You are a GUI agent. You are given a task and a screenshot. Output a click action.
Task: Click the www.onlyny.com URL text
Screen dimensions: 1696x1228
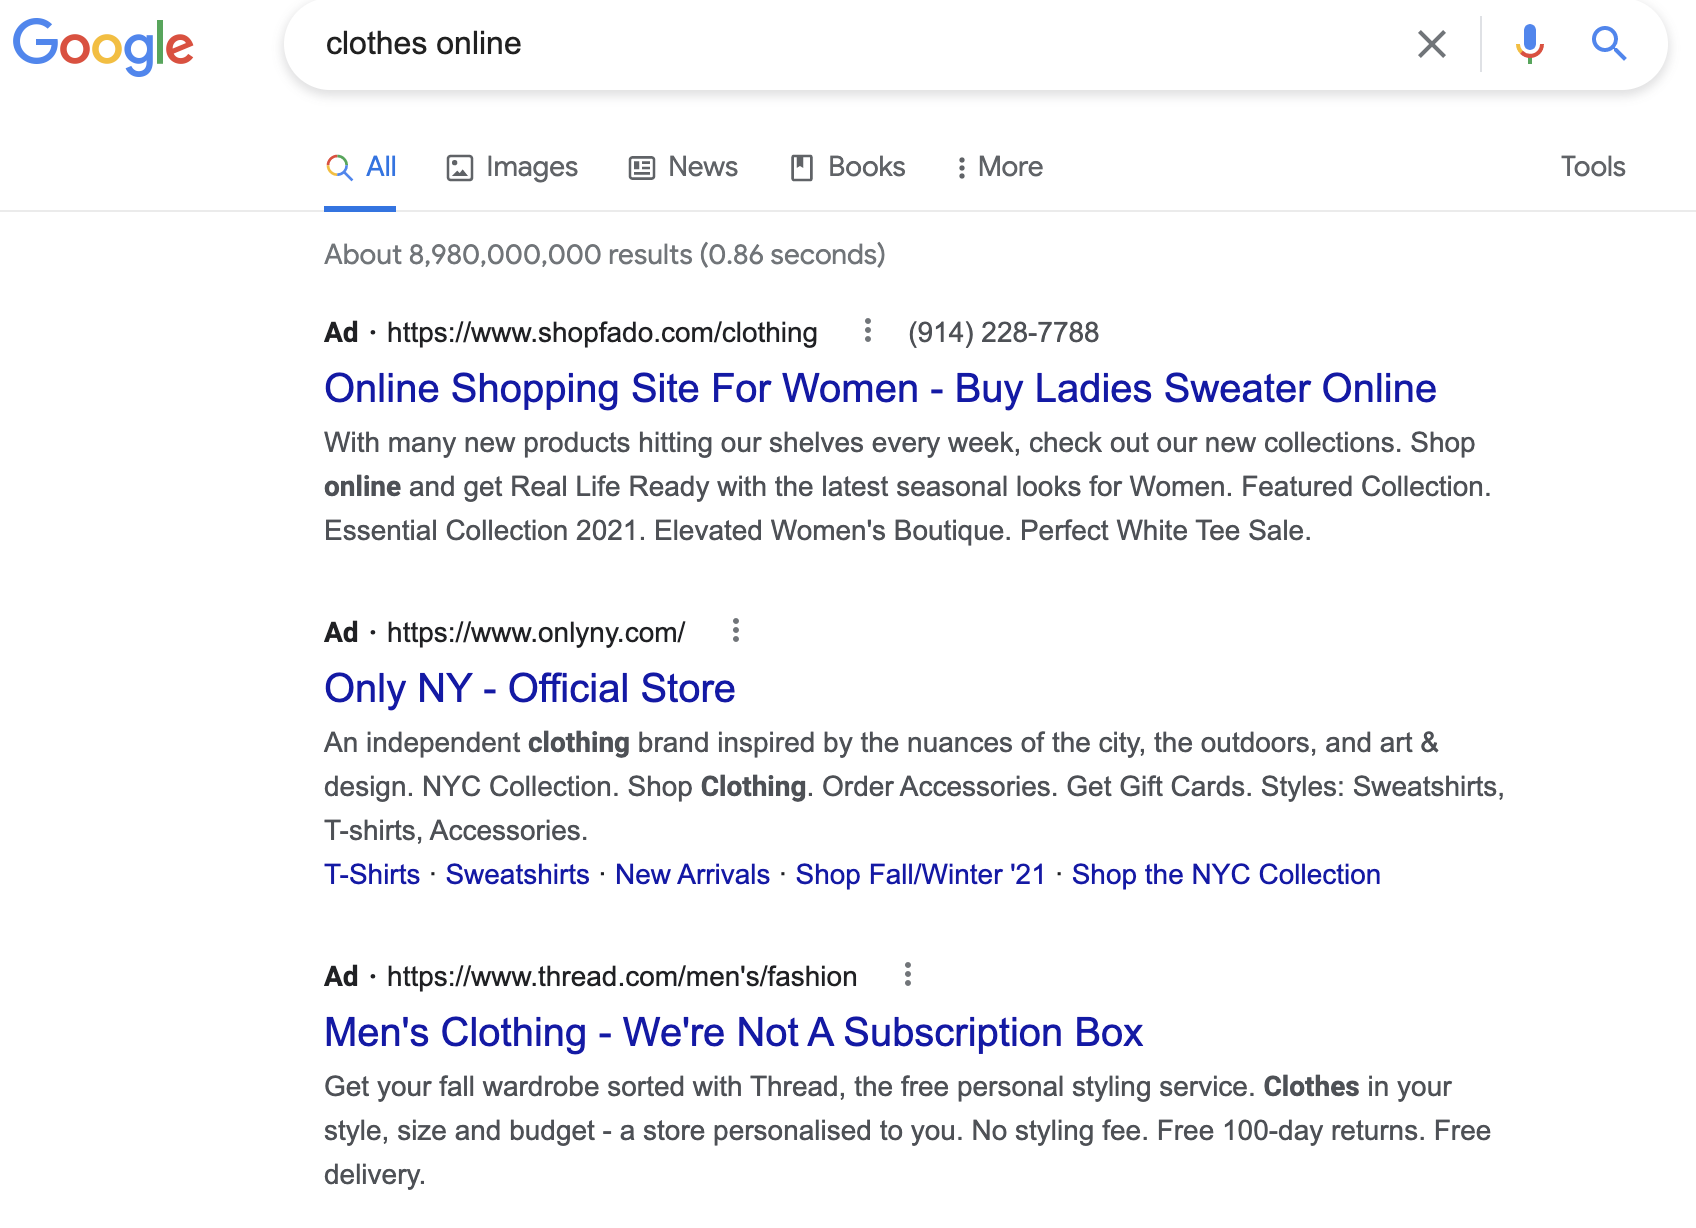[536, 632]
